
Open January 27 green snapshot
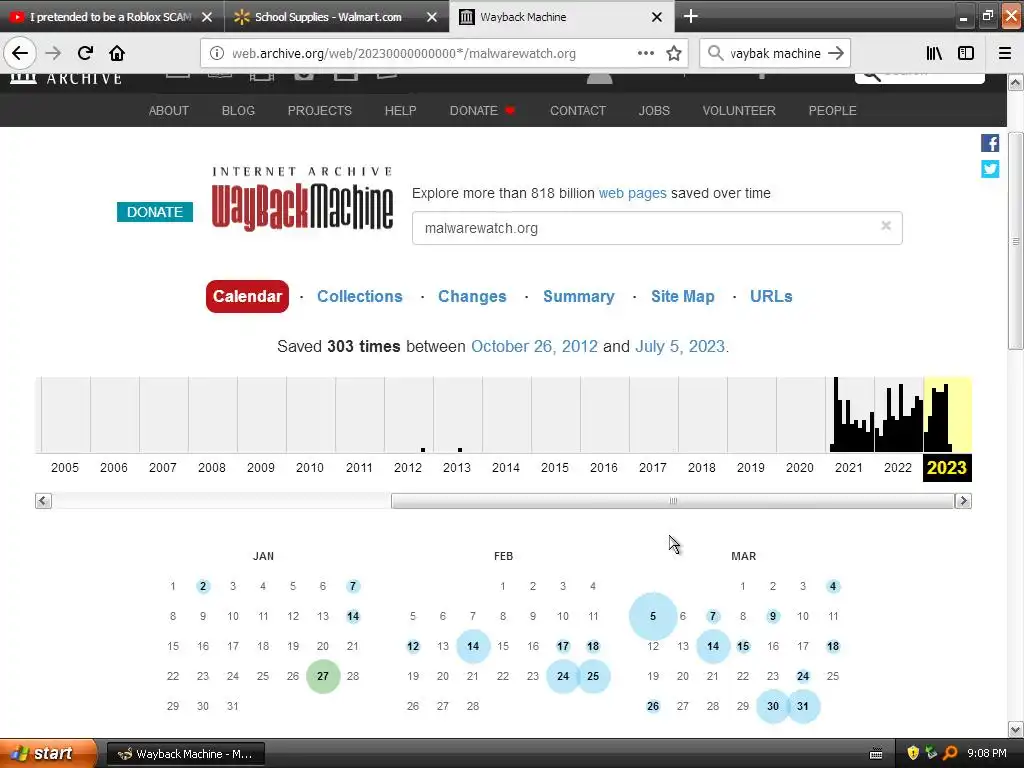[323, 676]
